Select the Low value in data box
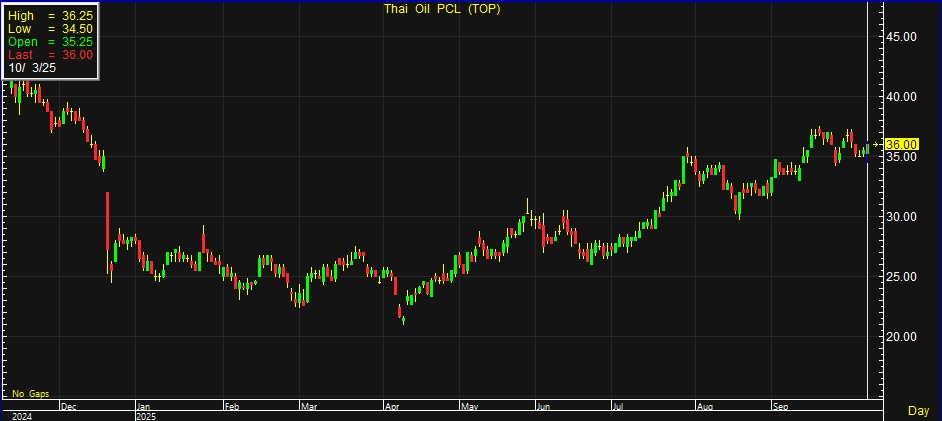942x421 pixels. [x=77, y=30]
